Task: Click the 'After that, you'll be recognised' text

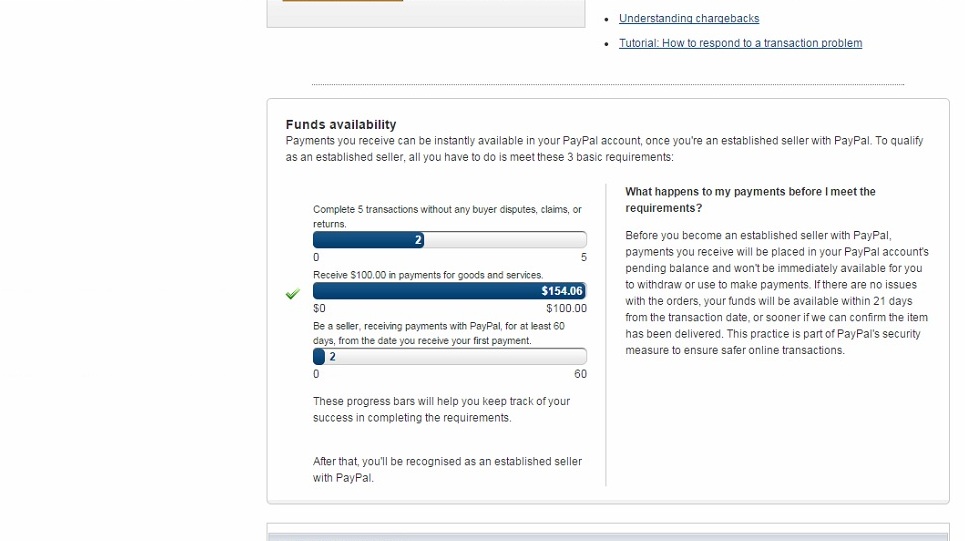Action: (x=447, y=470)
